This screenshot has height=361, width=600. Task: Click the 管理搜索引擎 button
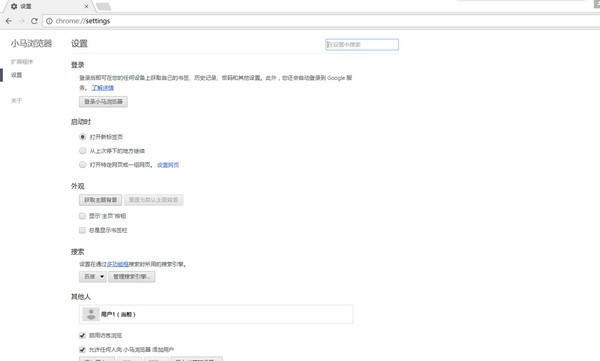pos(132,276)
